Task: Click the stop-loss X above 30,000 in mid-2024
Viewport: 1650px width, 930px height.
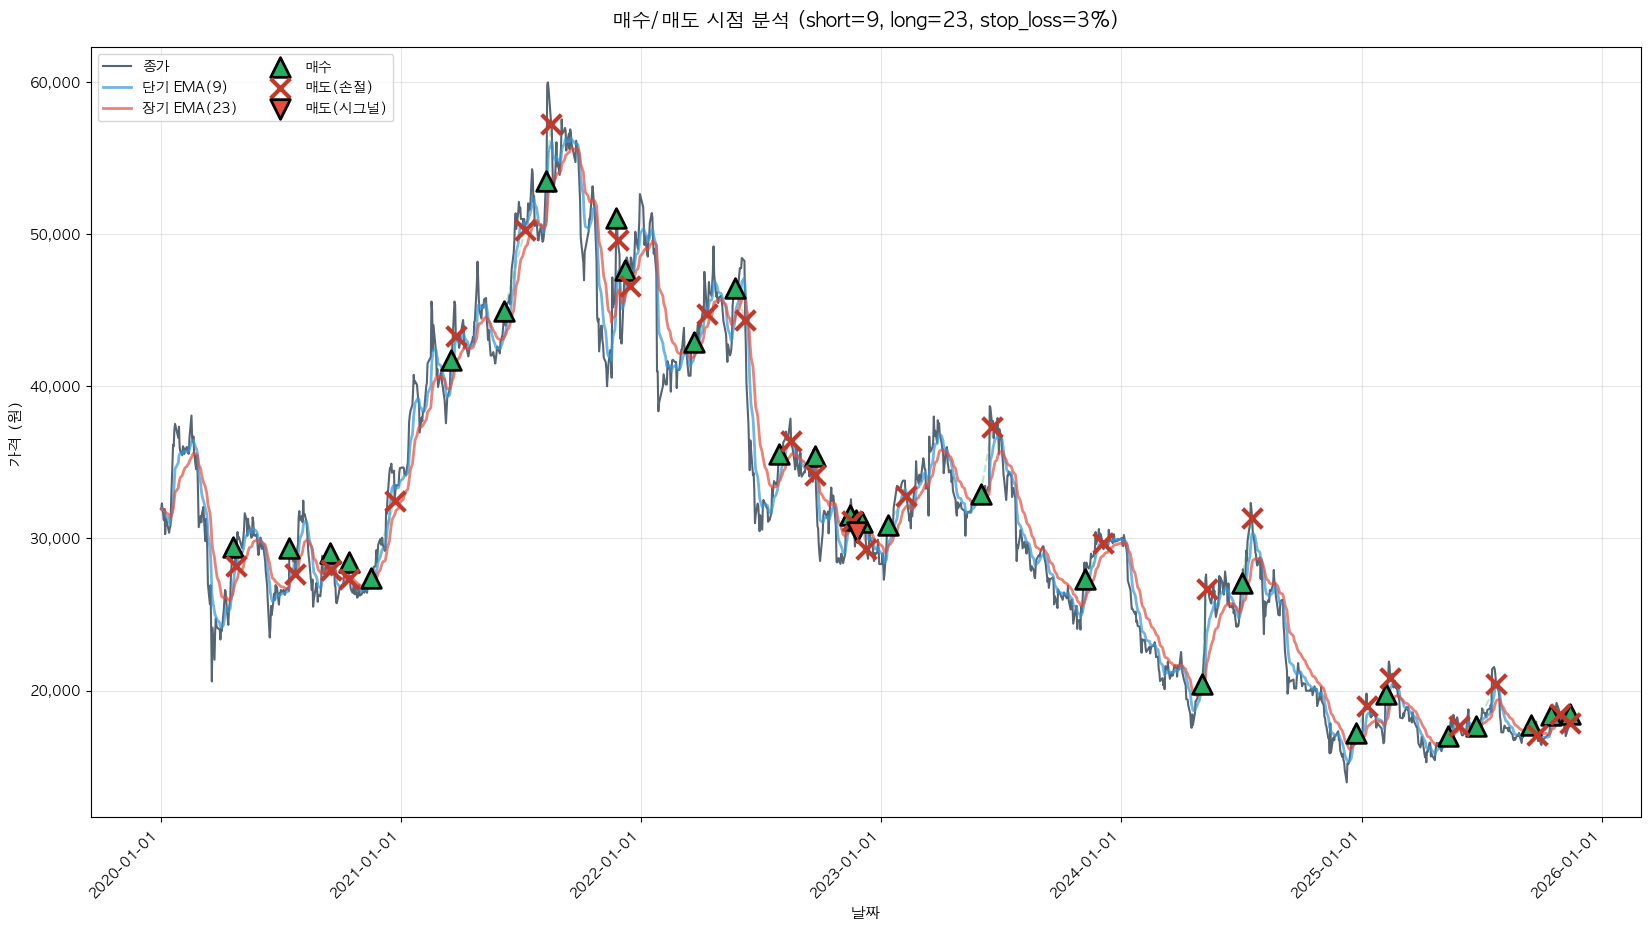Action: coord(1252,518)
